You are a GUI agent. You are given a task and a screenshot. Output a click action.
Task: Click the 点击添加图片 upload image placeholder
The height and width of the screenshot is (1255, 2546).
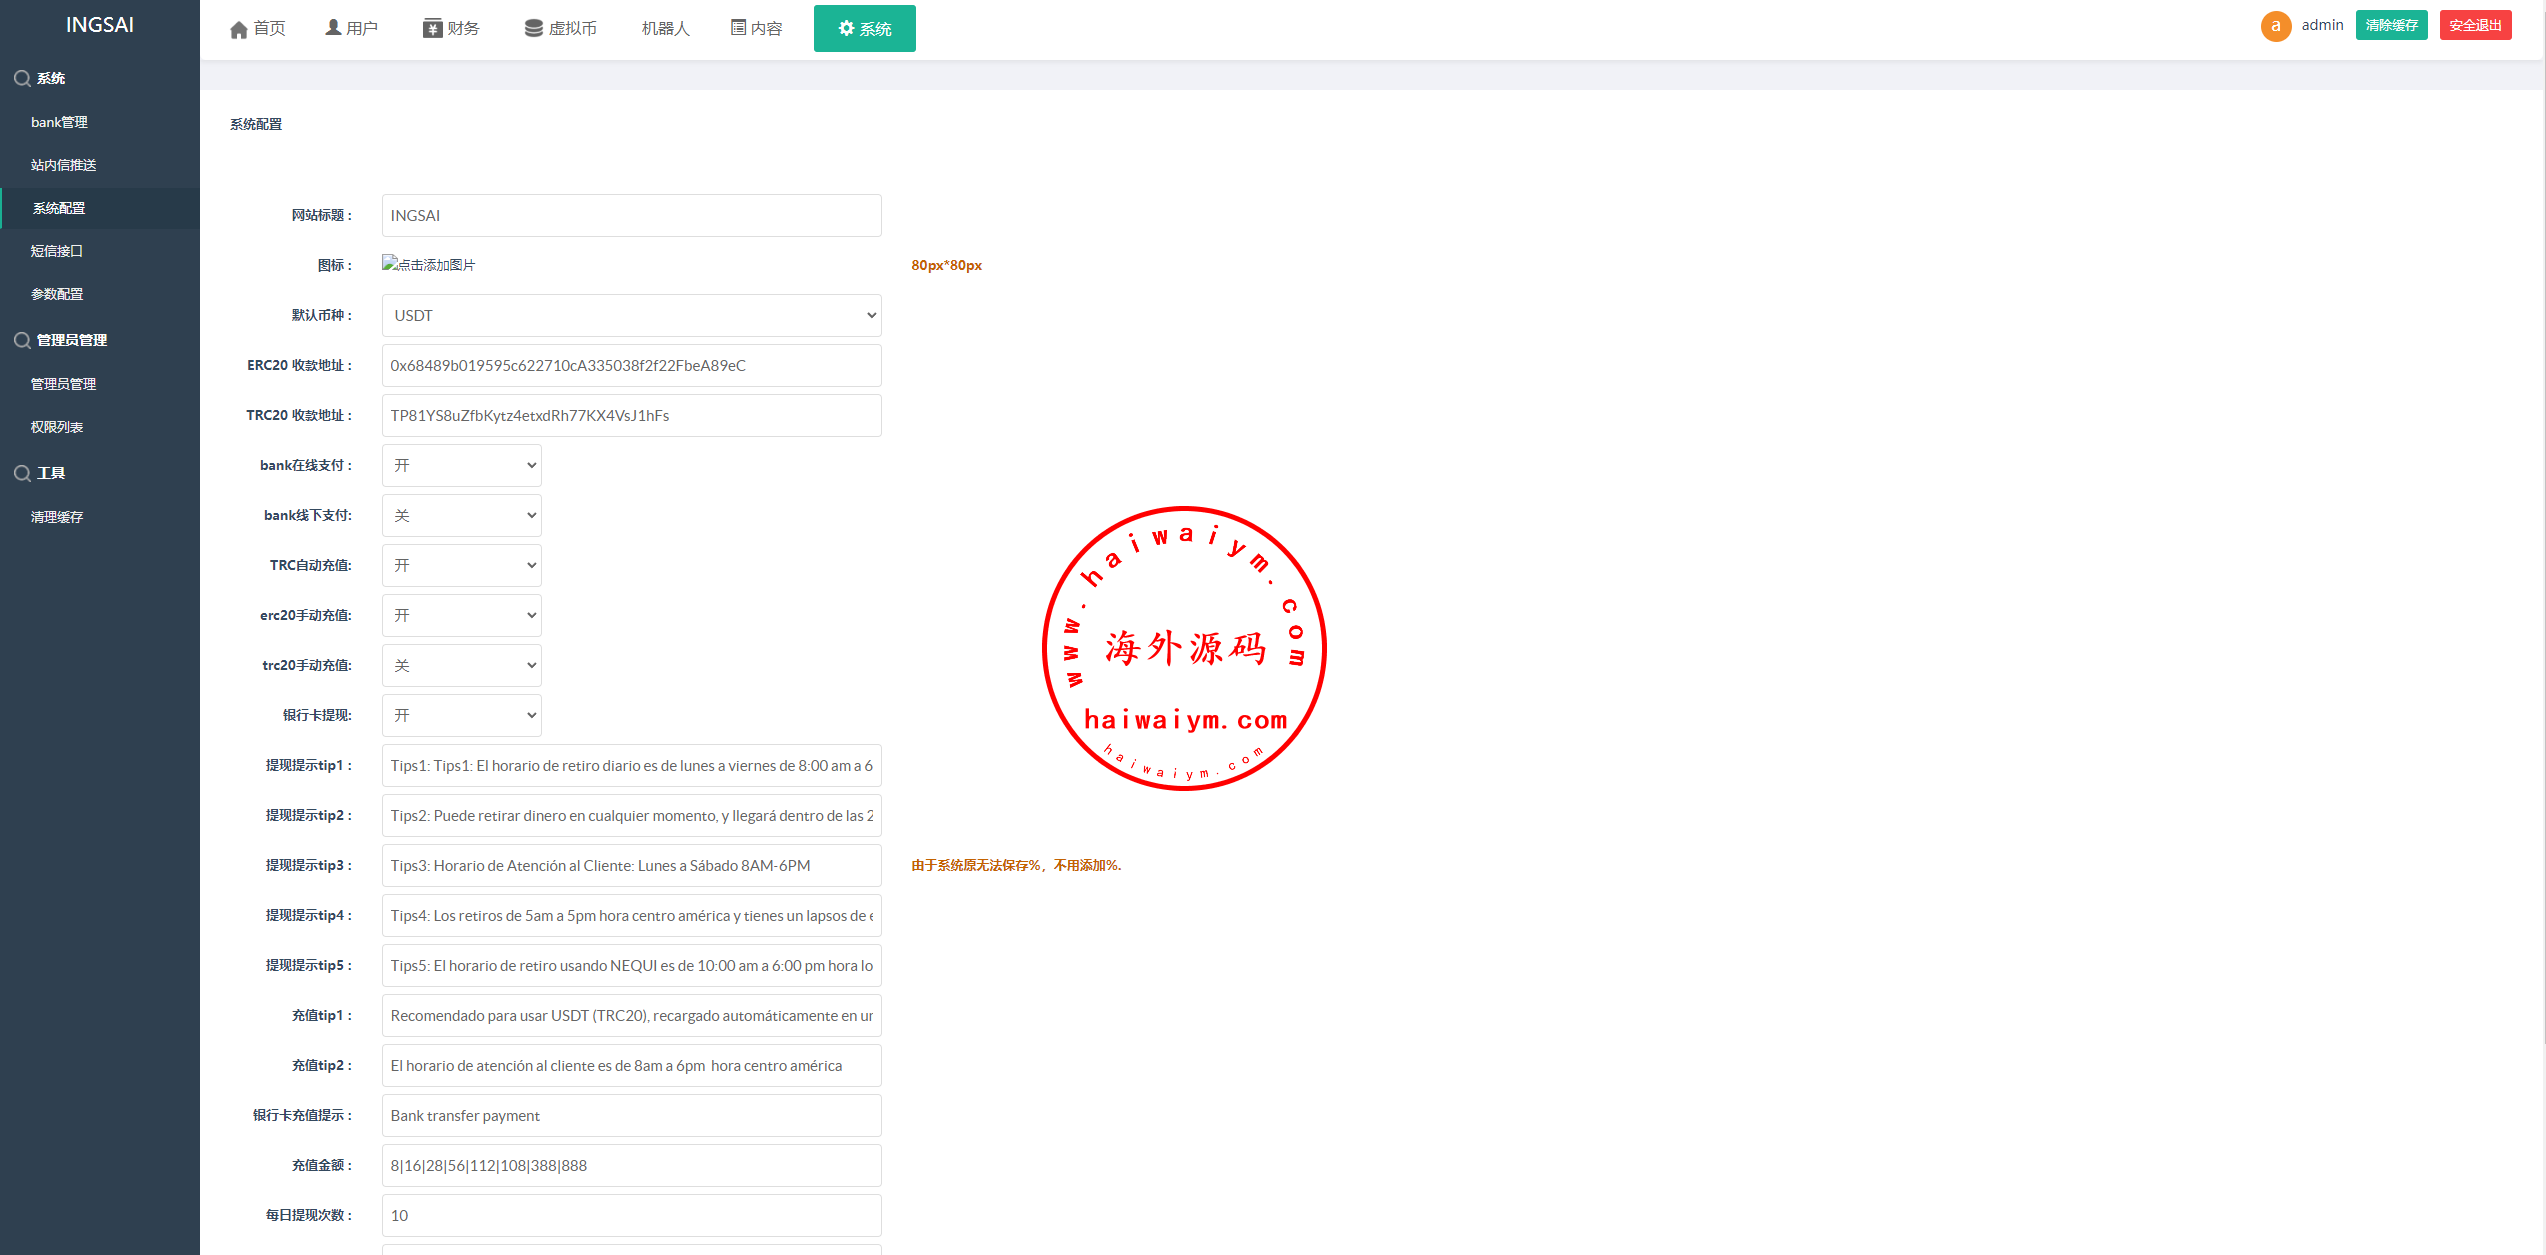(428, 264)
